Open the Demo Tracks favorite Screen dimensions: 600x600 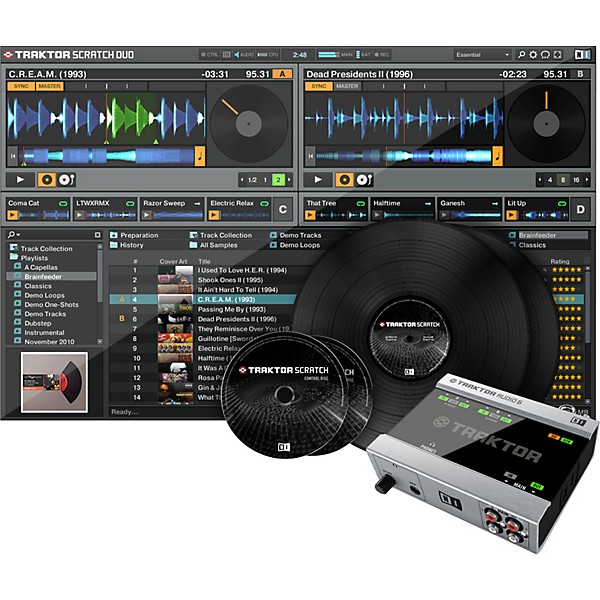click(296, 235)
